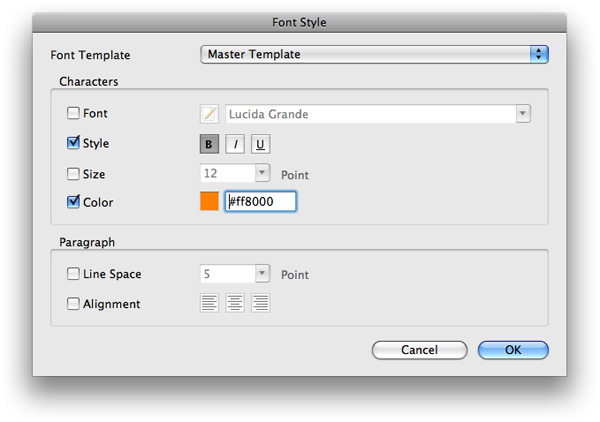
Task: Toggle the Italic style button
Action: click(235, 144)
